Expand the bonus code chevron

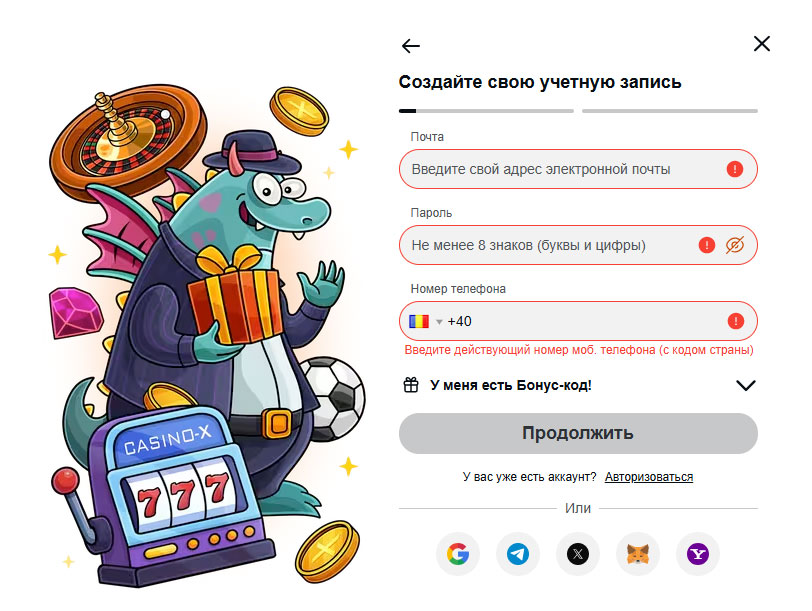(745, 385)
